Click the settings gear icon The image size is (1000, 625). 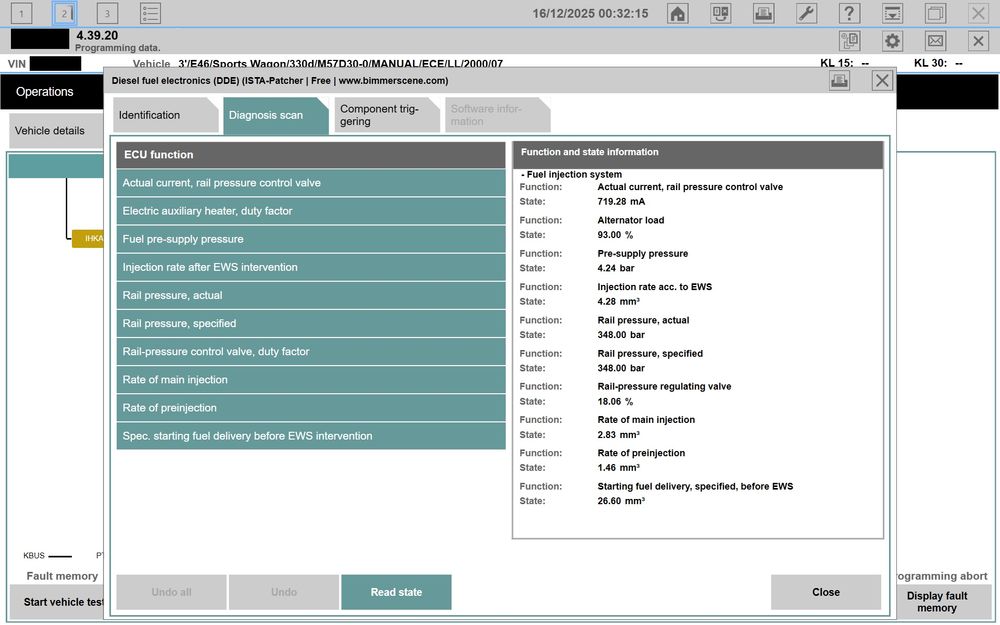pyautogui.click(x=892, y=41)
